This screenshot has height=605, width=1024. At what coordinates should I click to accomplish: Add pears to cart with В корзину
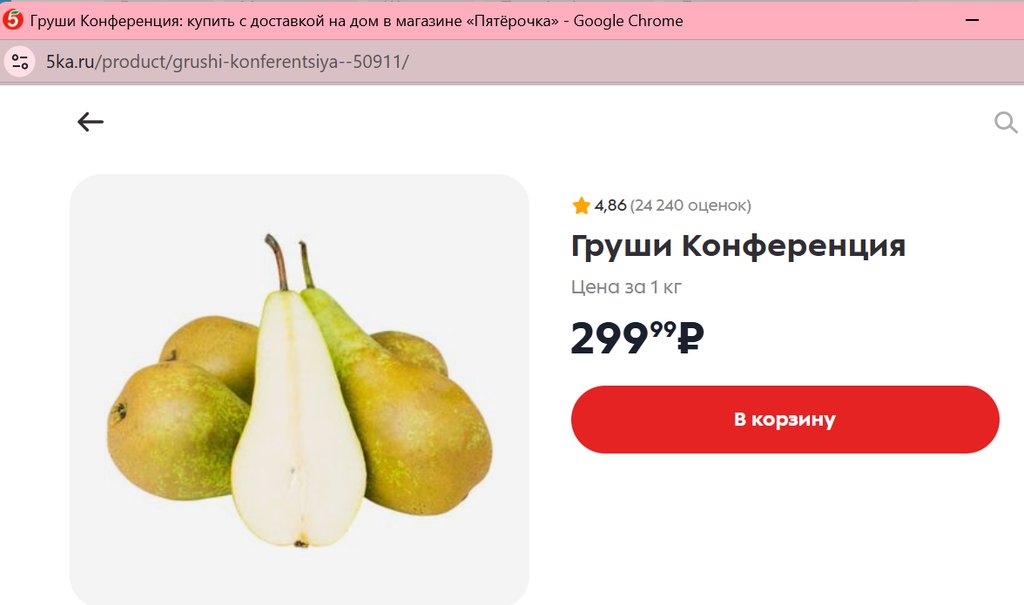[x=785, y=419]
